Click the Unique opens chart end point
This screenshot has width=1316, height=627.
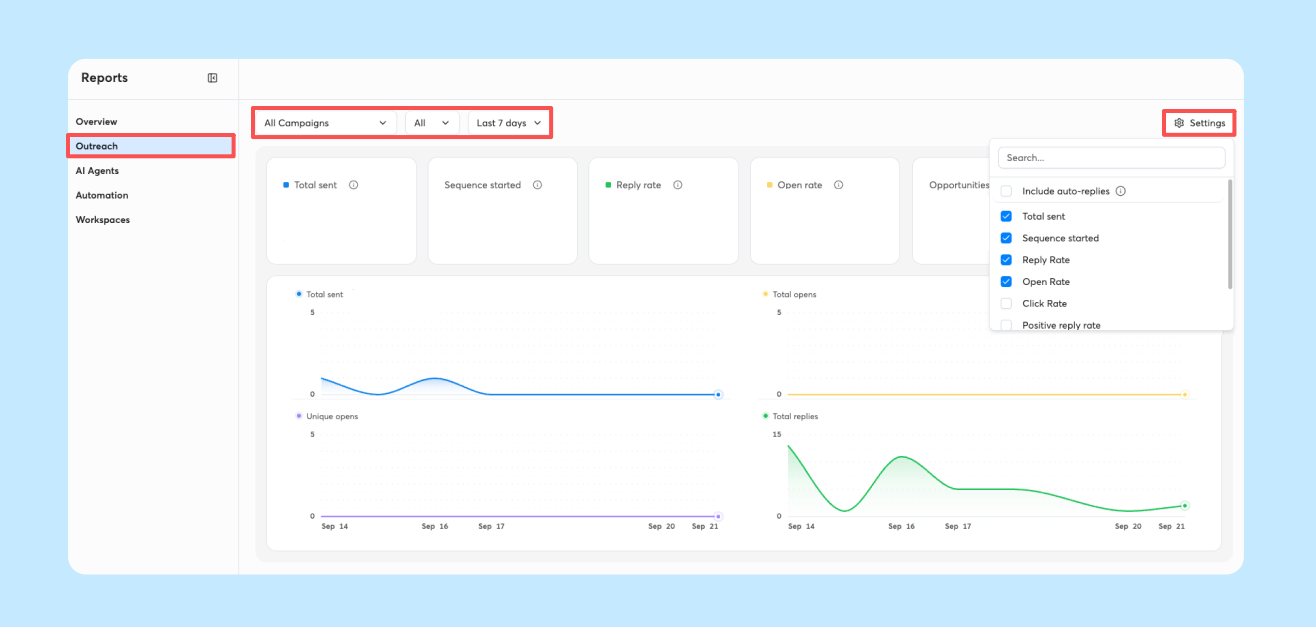[718, 517]
